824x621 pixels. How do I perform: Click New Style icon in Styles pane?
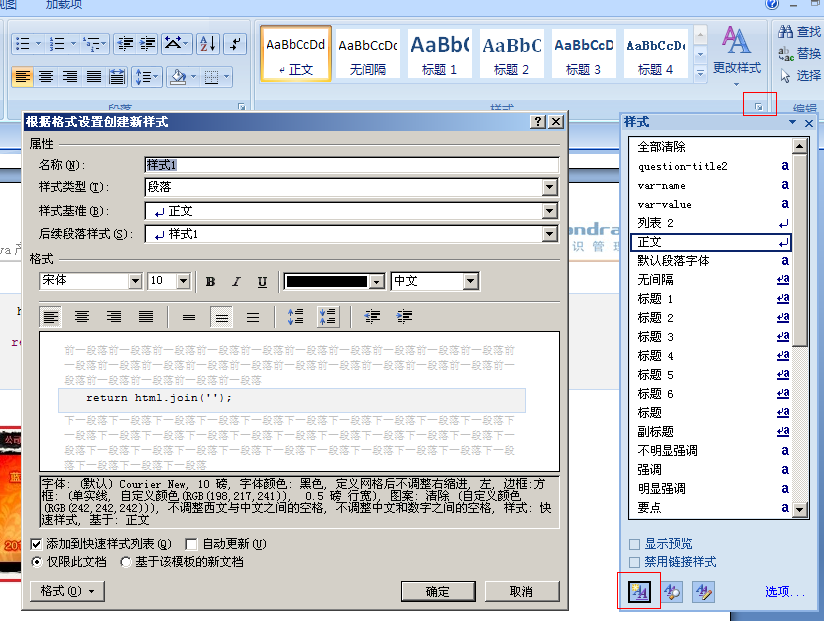[640, 592]
